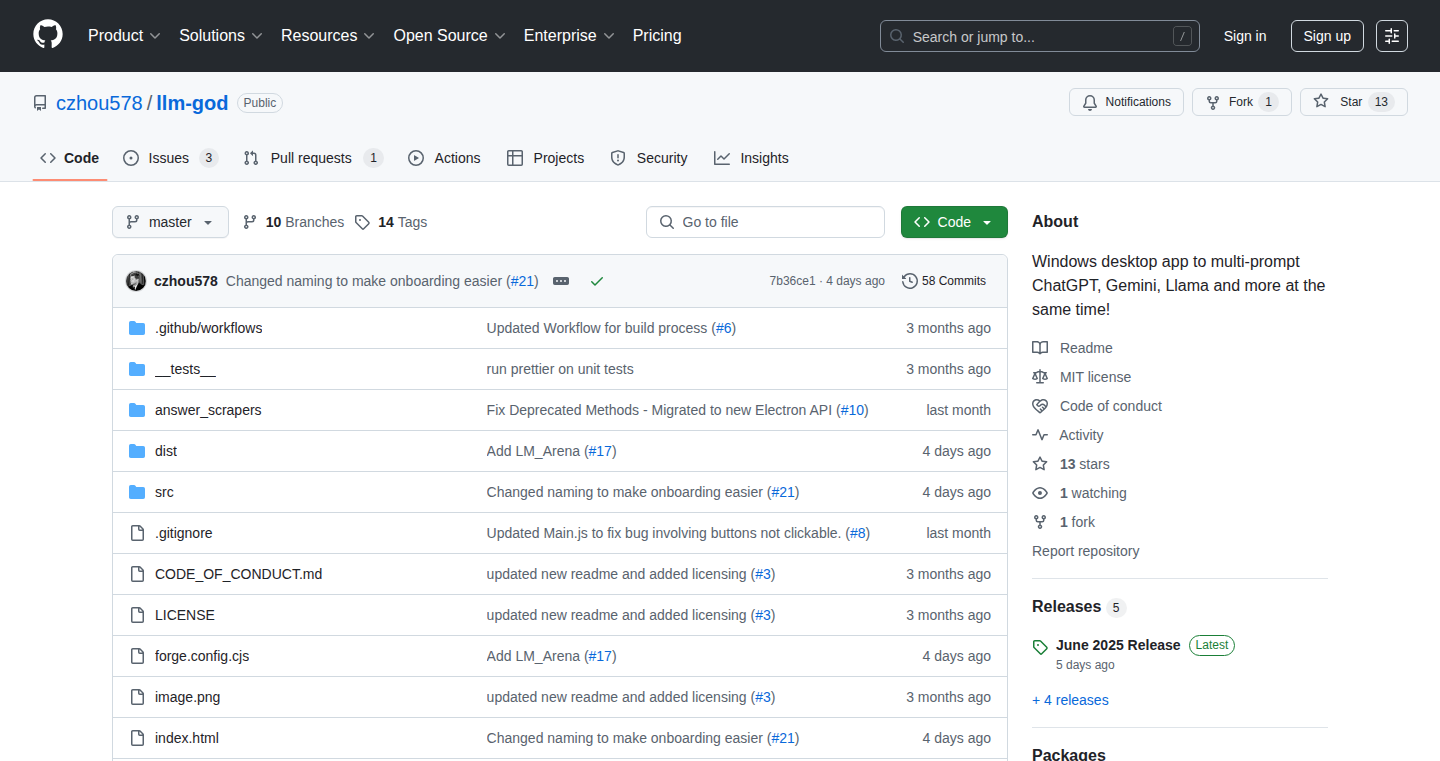This screenshot has width=1440, height=761.
Task: Open the __tests__ folder
Action: click(185, 369)
